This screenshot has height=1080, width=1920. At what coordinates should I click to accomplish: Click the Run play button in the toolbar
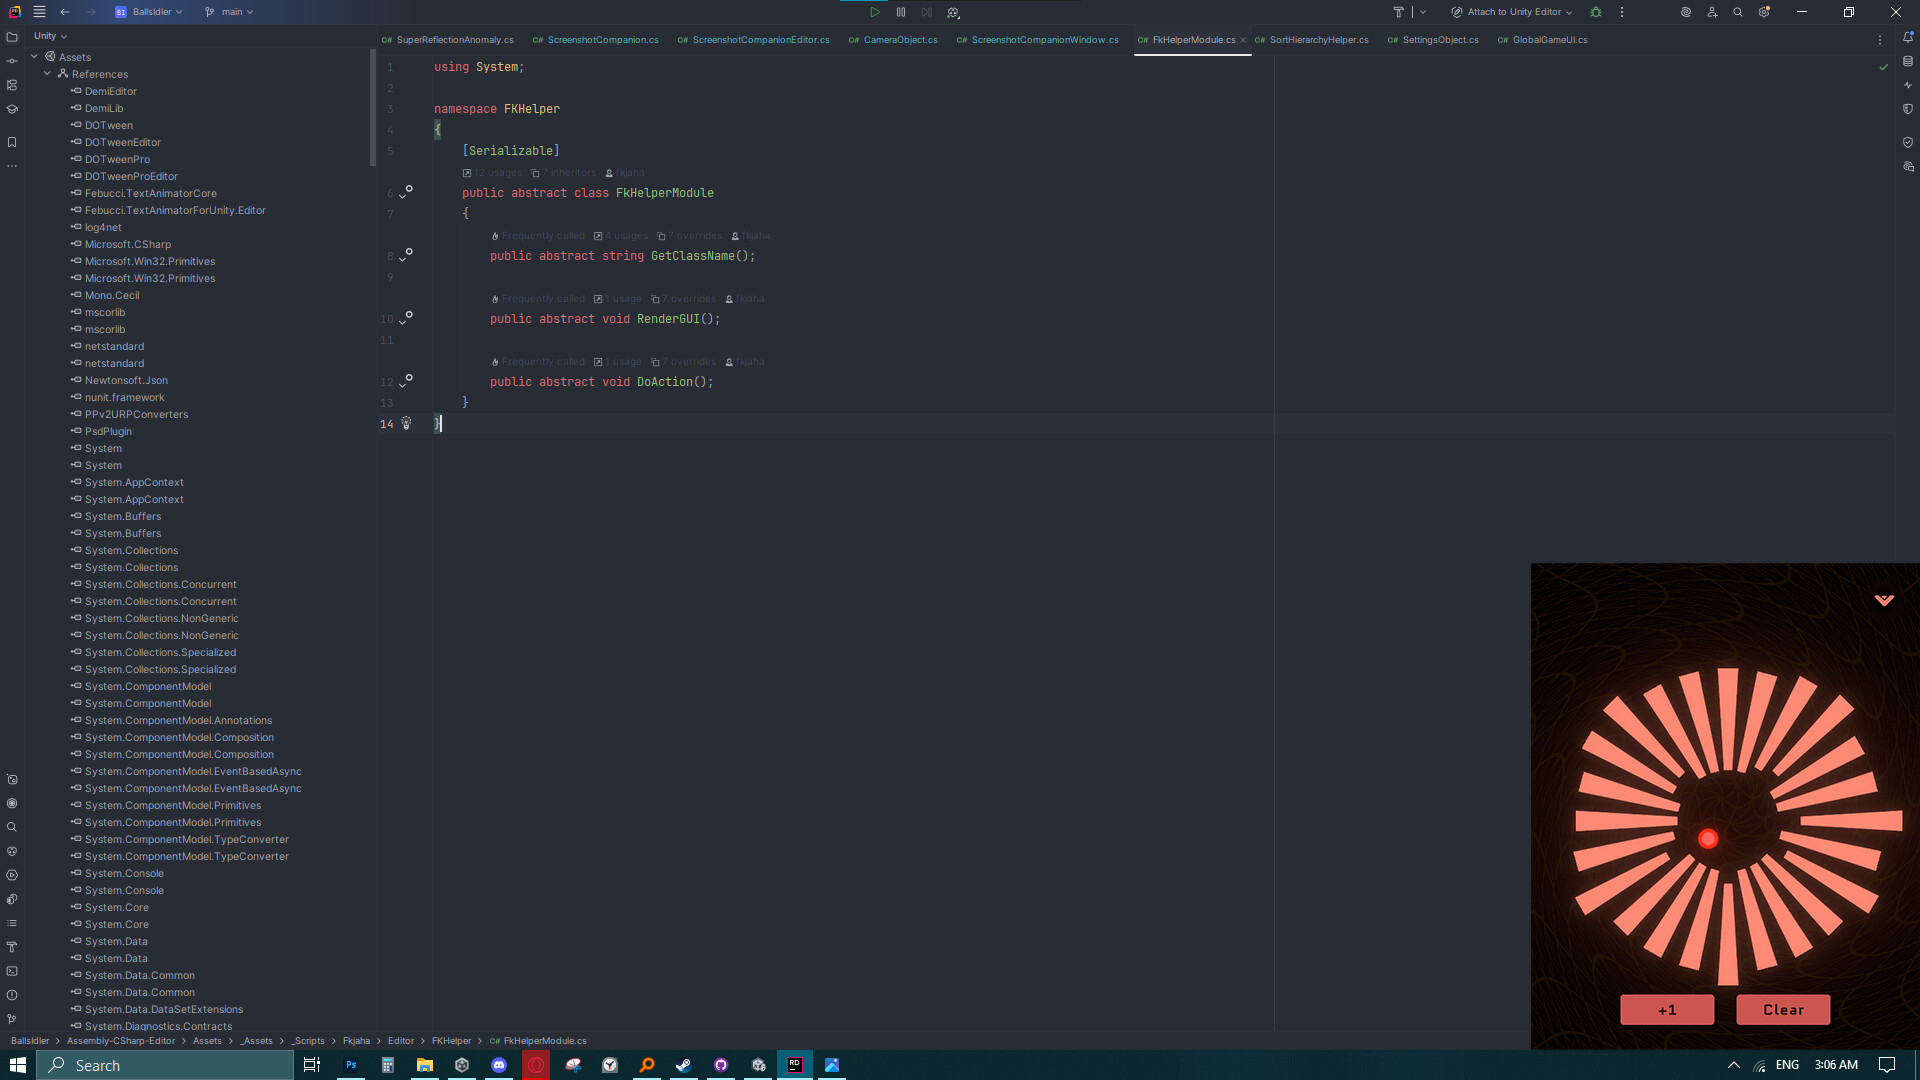(874, 12)
